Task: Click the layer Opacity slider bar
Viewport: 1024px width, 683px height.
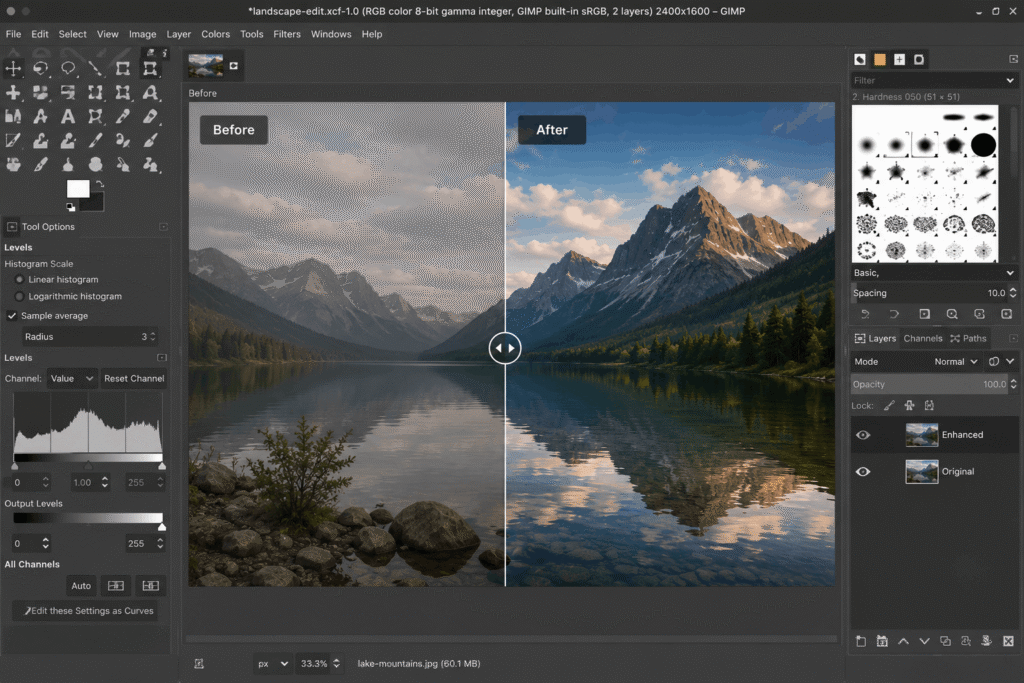Action: [929, 384]
